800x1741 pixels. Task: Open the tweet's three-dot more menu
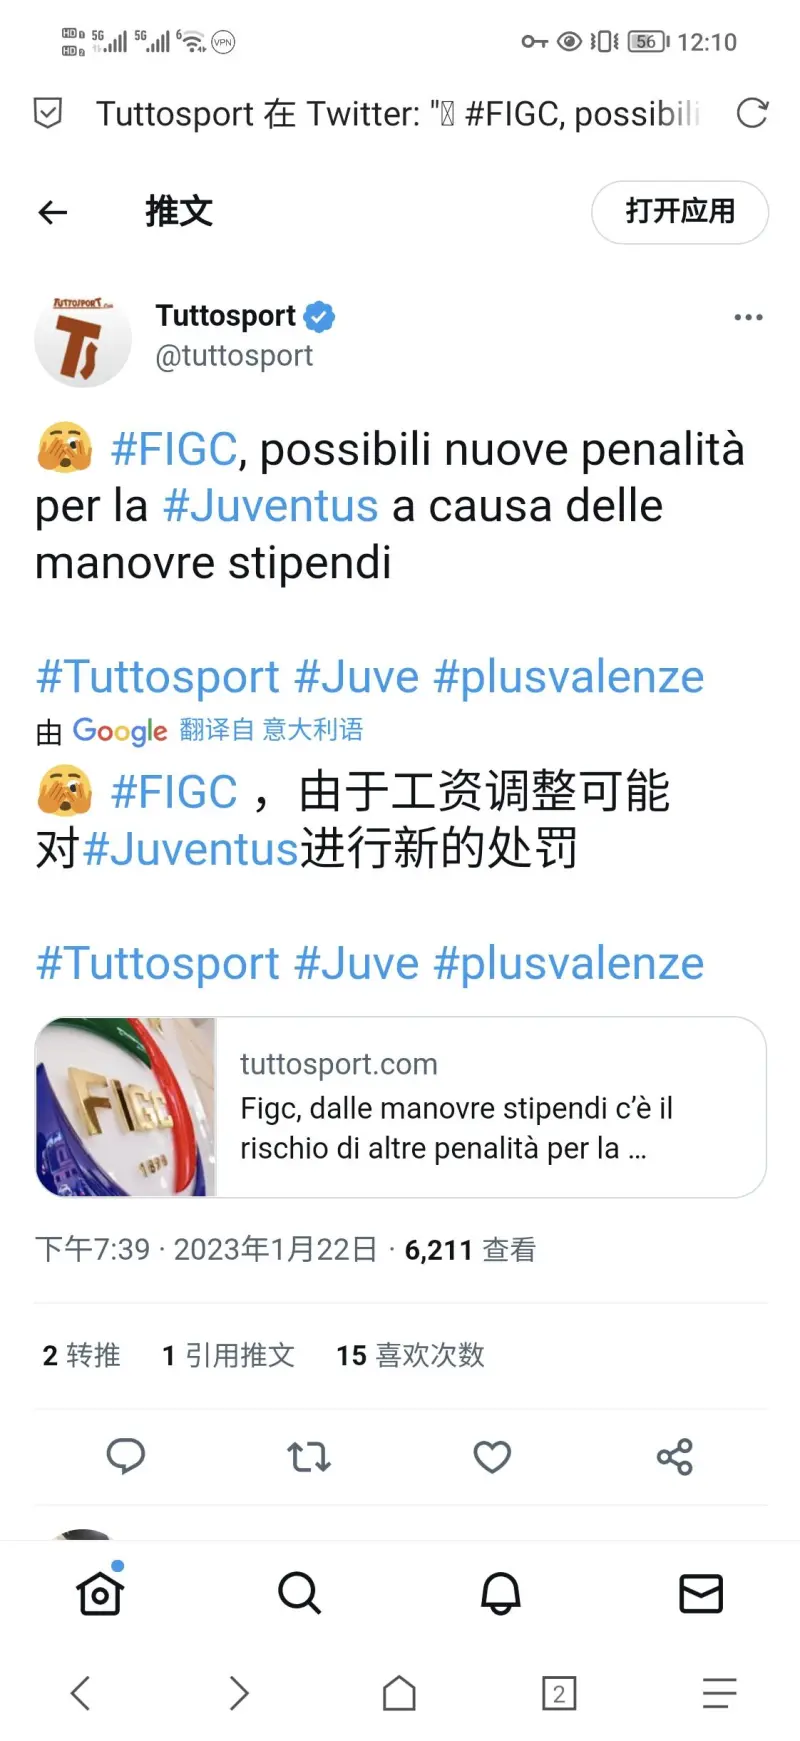[748, 317]
